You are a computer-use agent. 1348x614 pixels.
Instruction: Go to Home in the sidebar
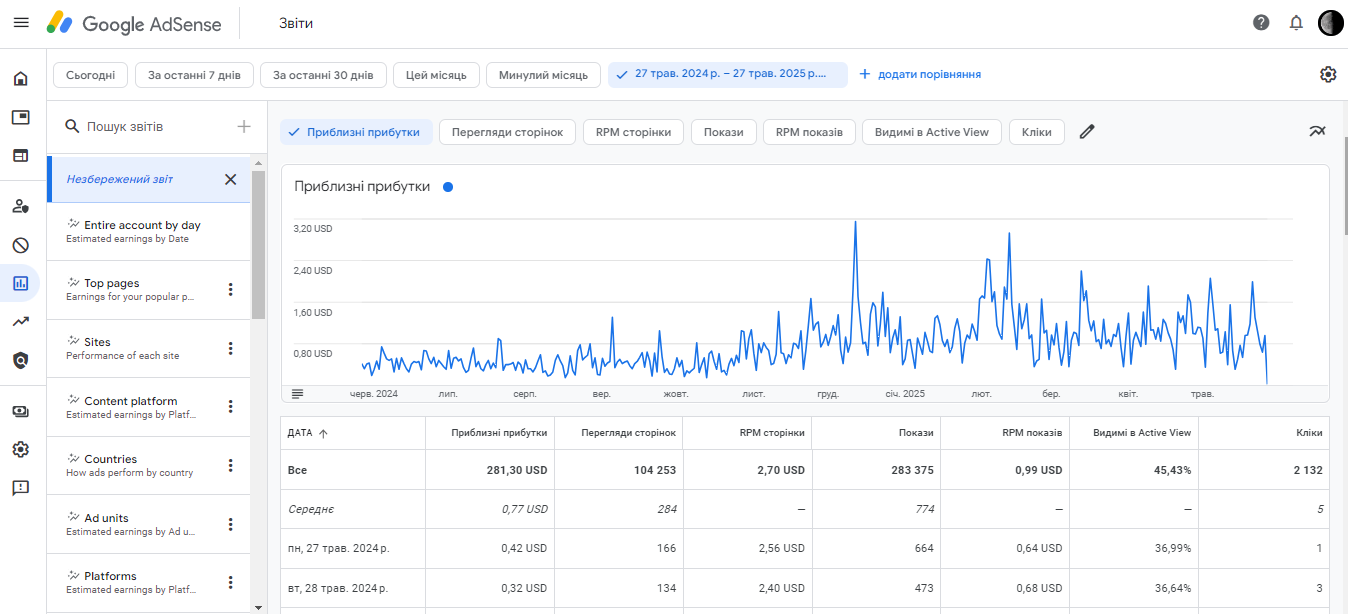pos(20,79)
